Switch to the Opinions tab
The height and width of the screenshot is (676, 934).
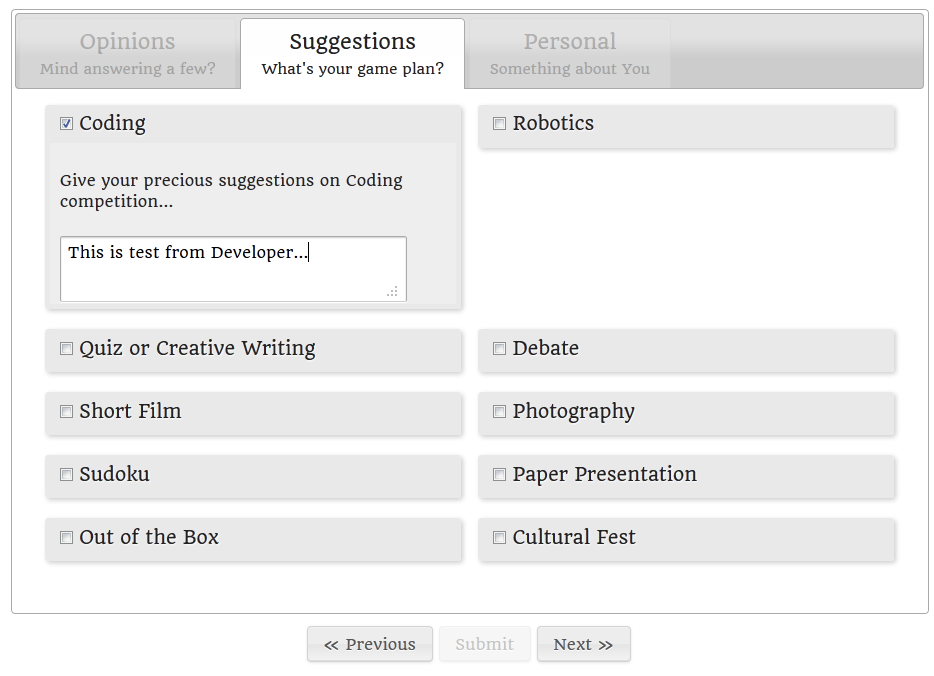(127, 54)
